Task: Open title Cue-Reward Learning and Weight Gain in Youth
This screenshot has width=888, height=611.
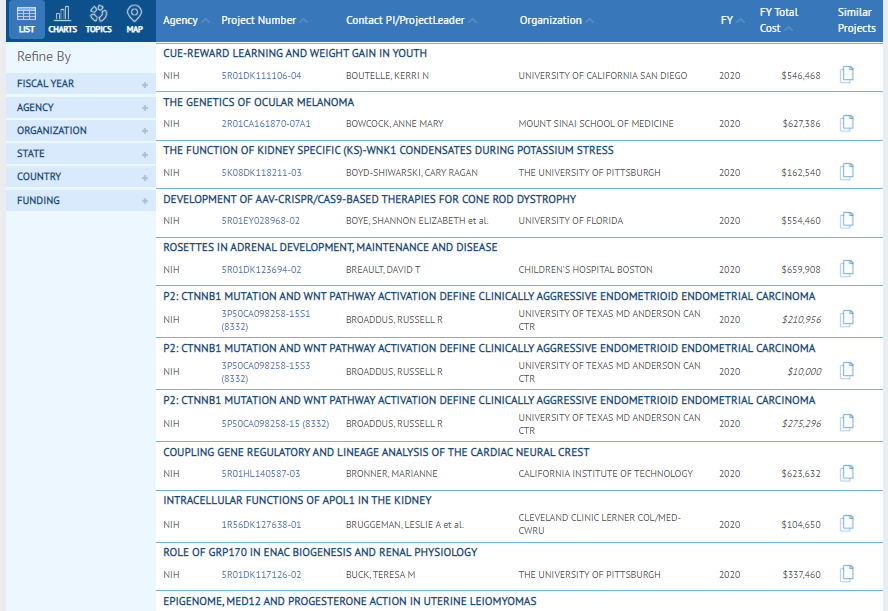Action: [295, 53]
